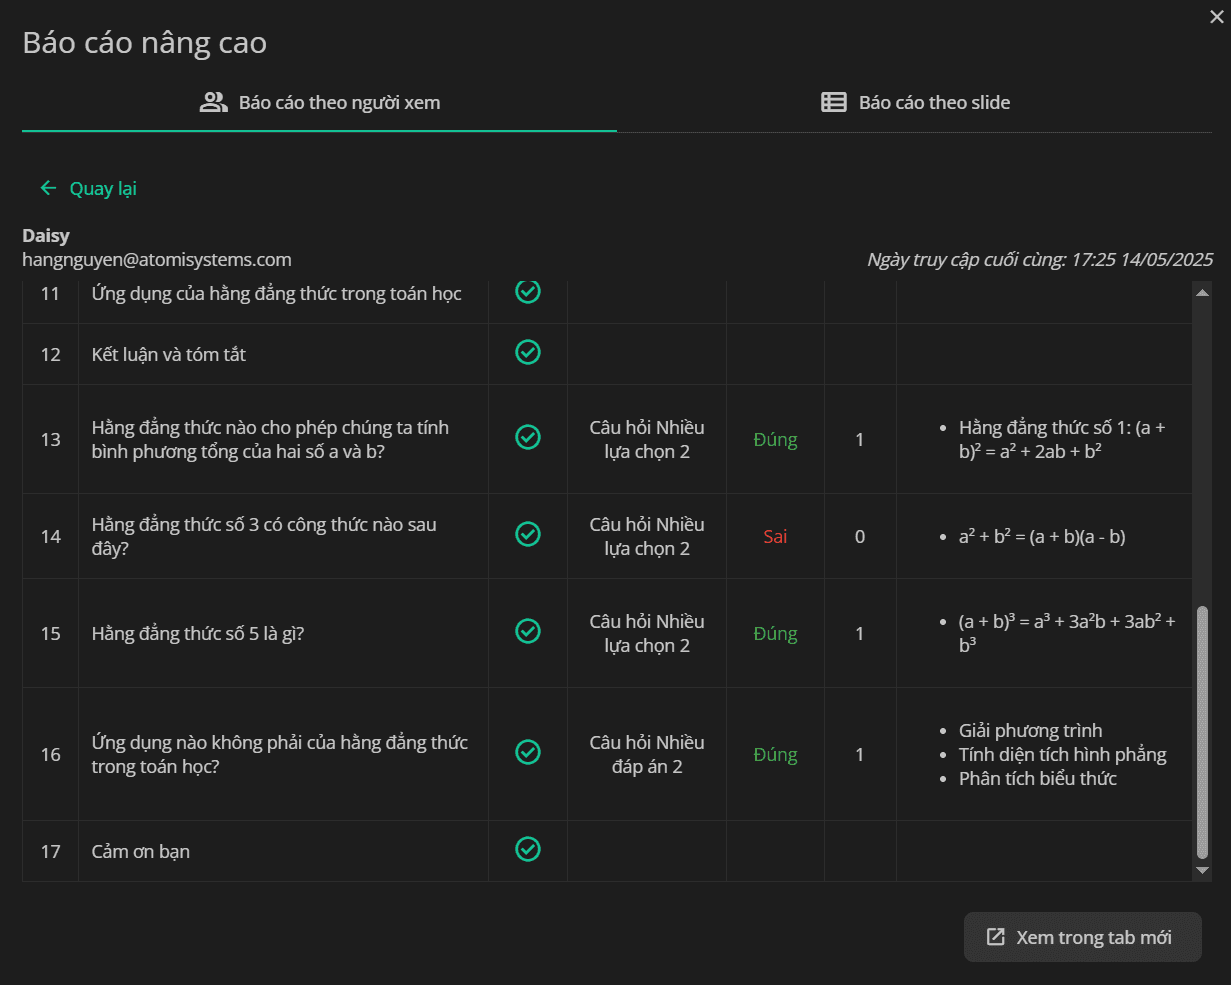Click the Báo cáo nâng cao title
1231x985 pixels.
point(145,43)
